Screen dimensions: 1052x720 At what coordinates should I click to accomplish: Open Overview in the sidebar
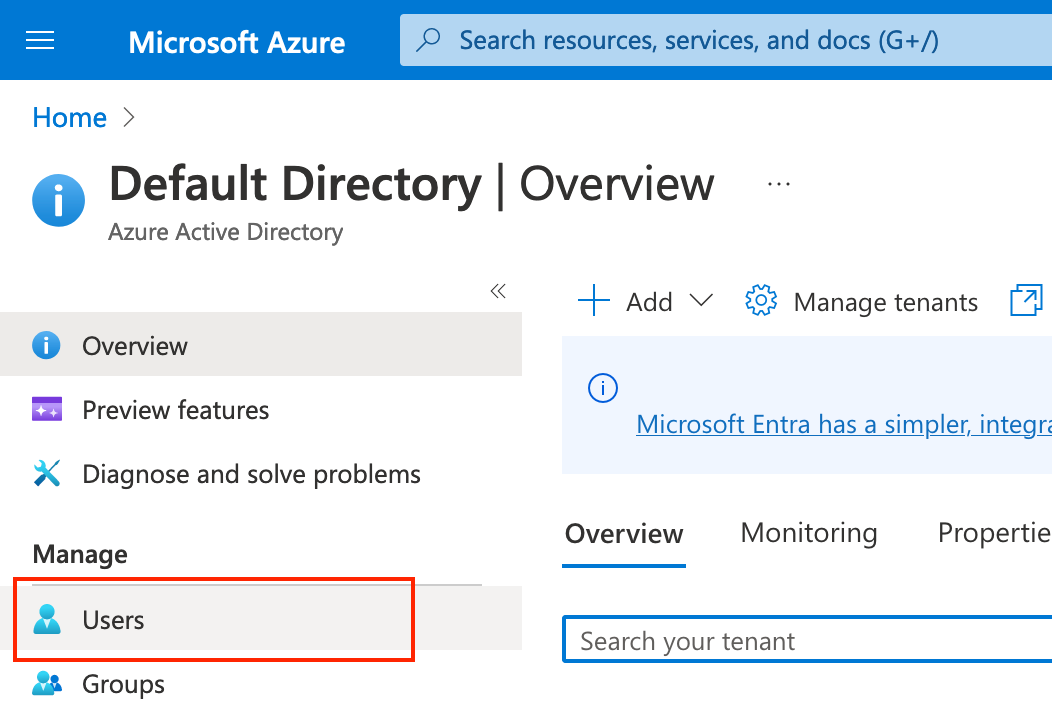tap(261, 345)
